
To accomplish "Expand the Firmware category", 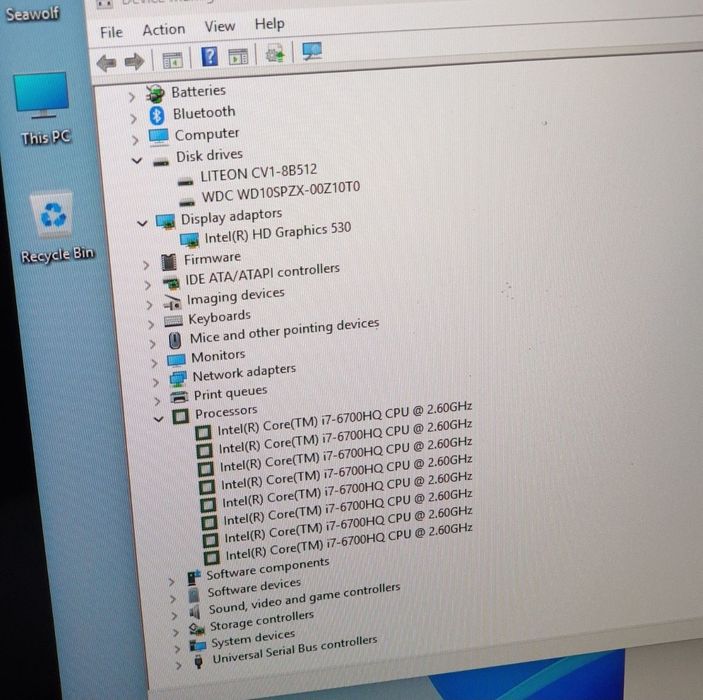I will (146, 265).
